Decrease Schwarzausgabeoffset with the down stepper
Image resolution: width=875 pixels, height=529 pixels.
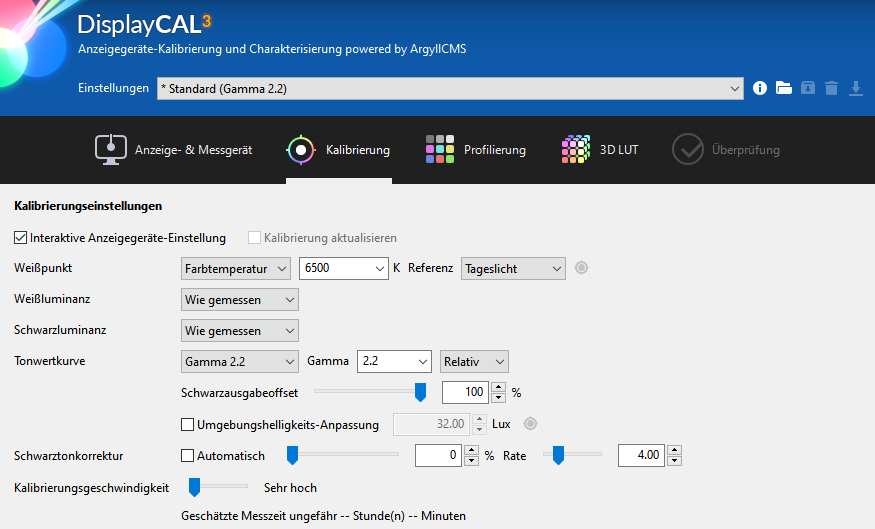[498, 398]
